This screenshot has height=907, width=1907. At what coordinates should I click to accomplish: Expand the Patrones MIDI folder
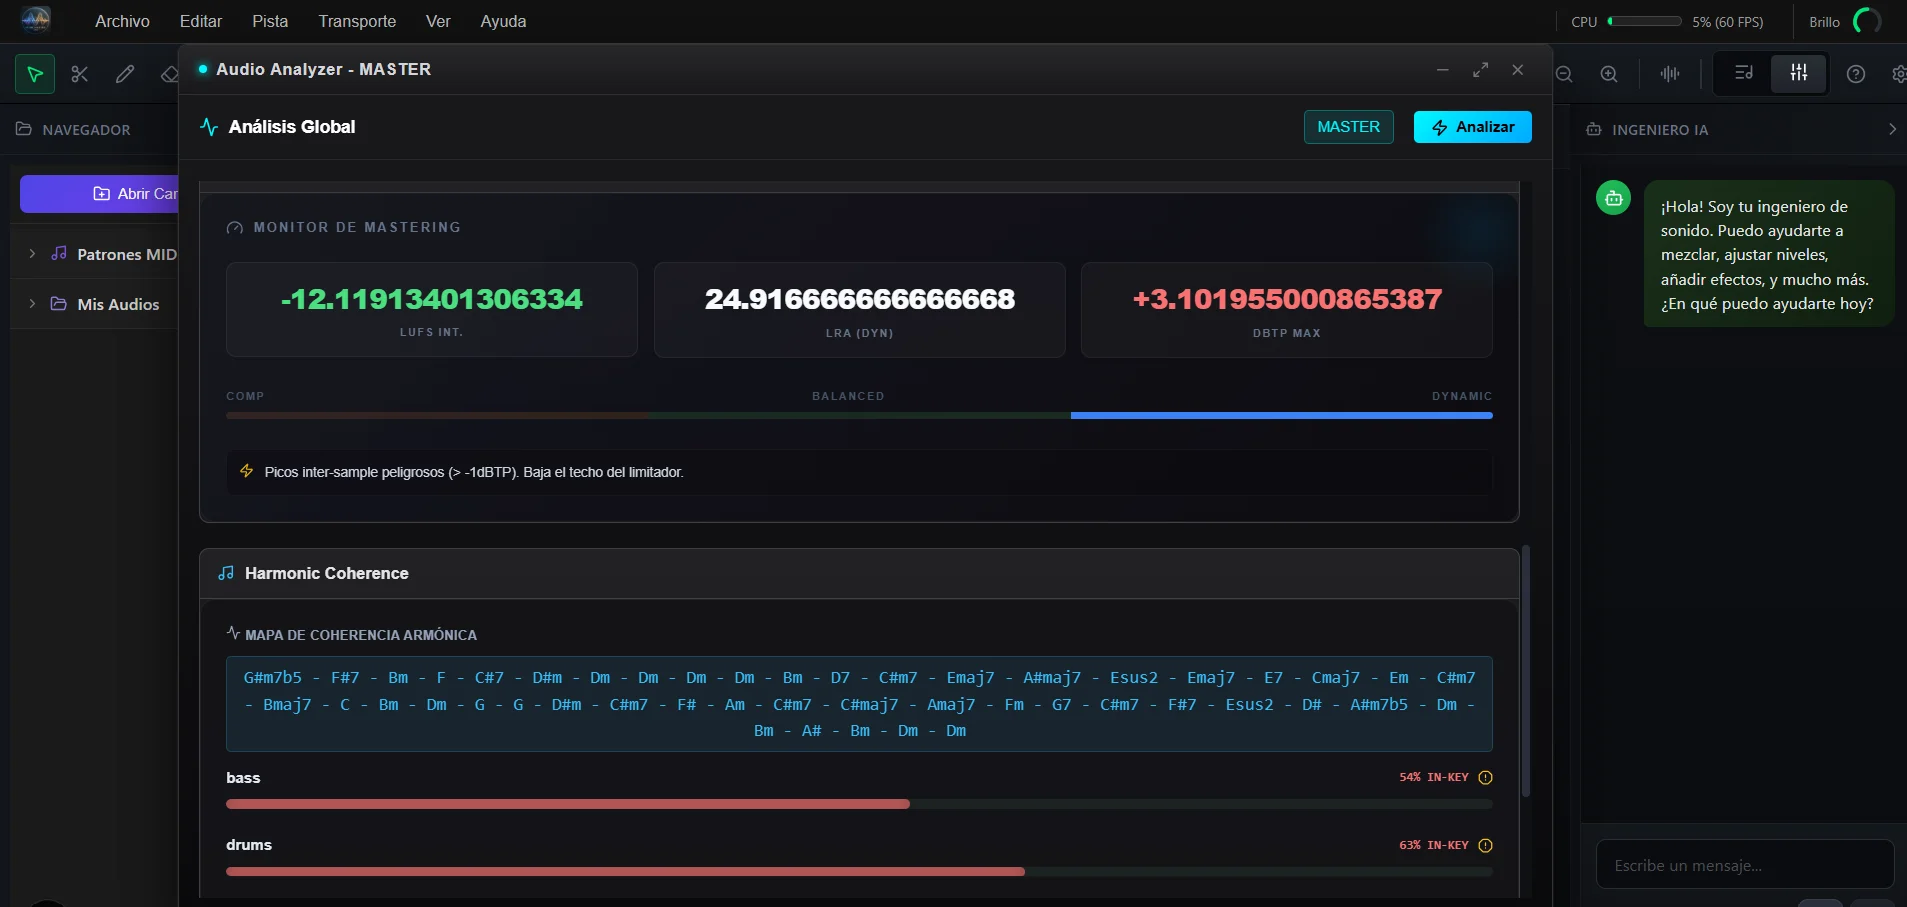[33, 254]
